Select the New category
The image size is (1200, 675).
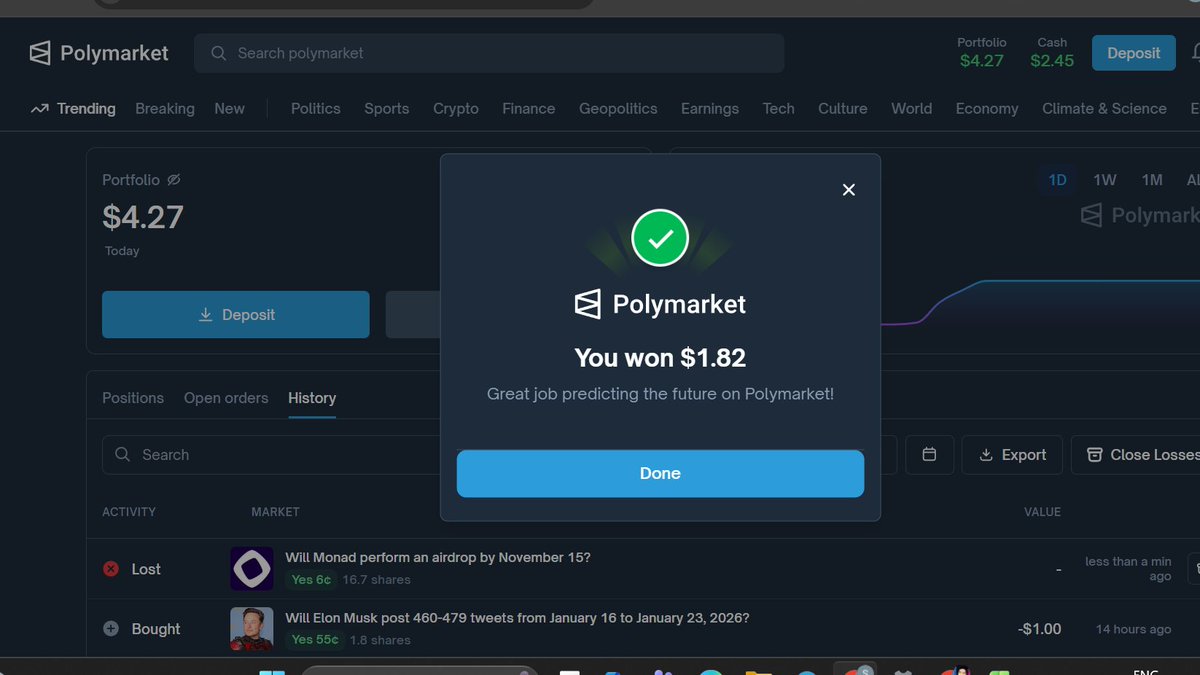[x=229, y=109]
